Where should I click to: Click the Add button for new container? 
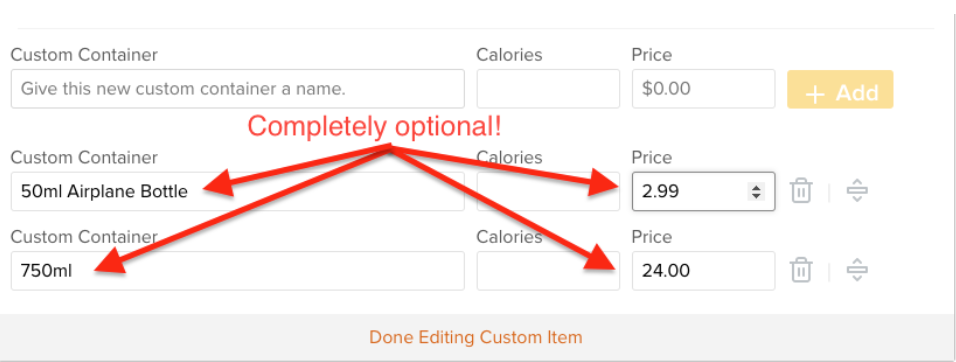(x=840, y=90)
